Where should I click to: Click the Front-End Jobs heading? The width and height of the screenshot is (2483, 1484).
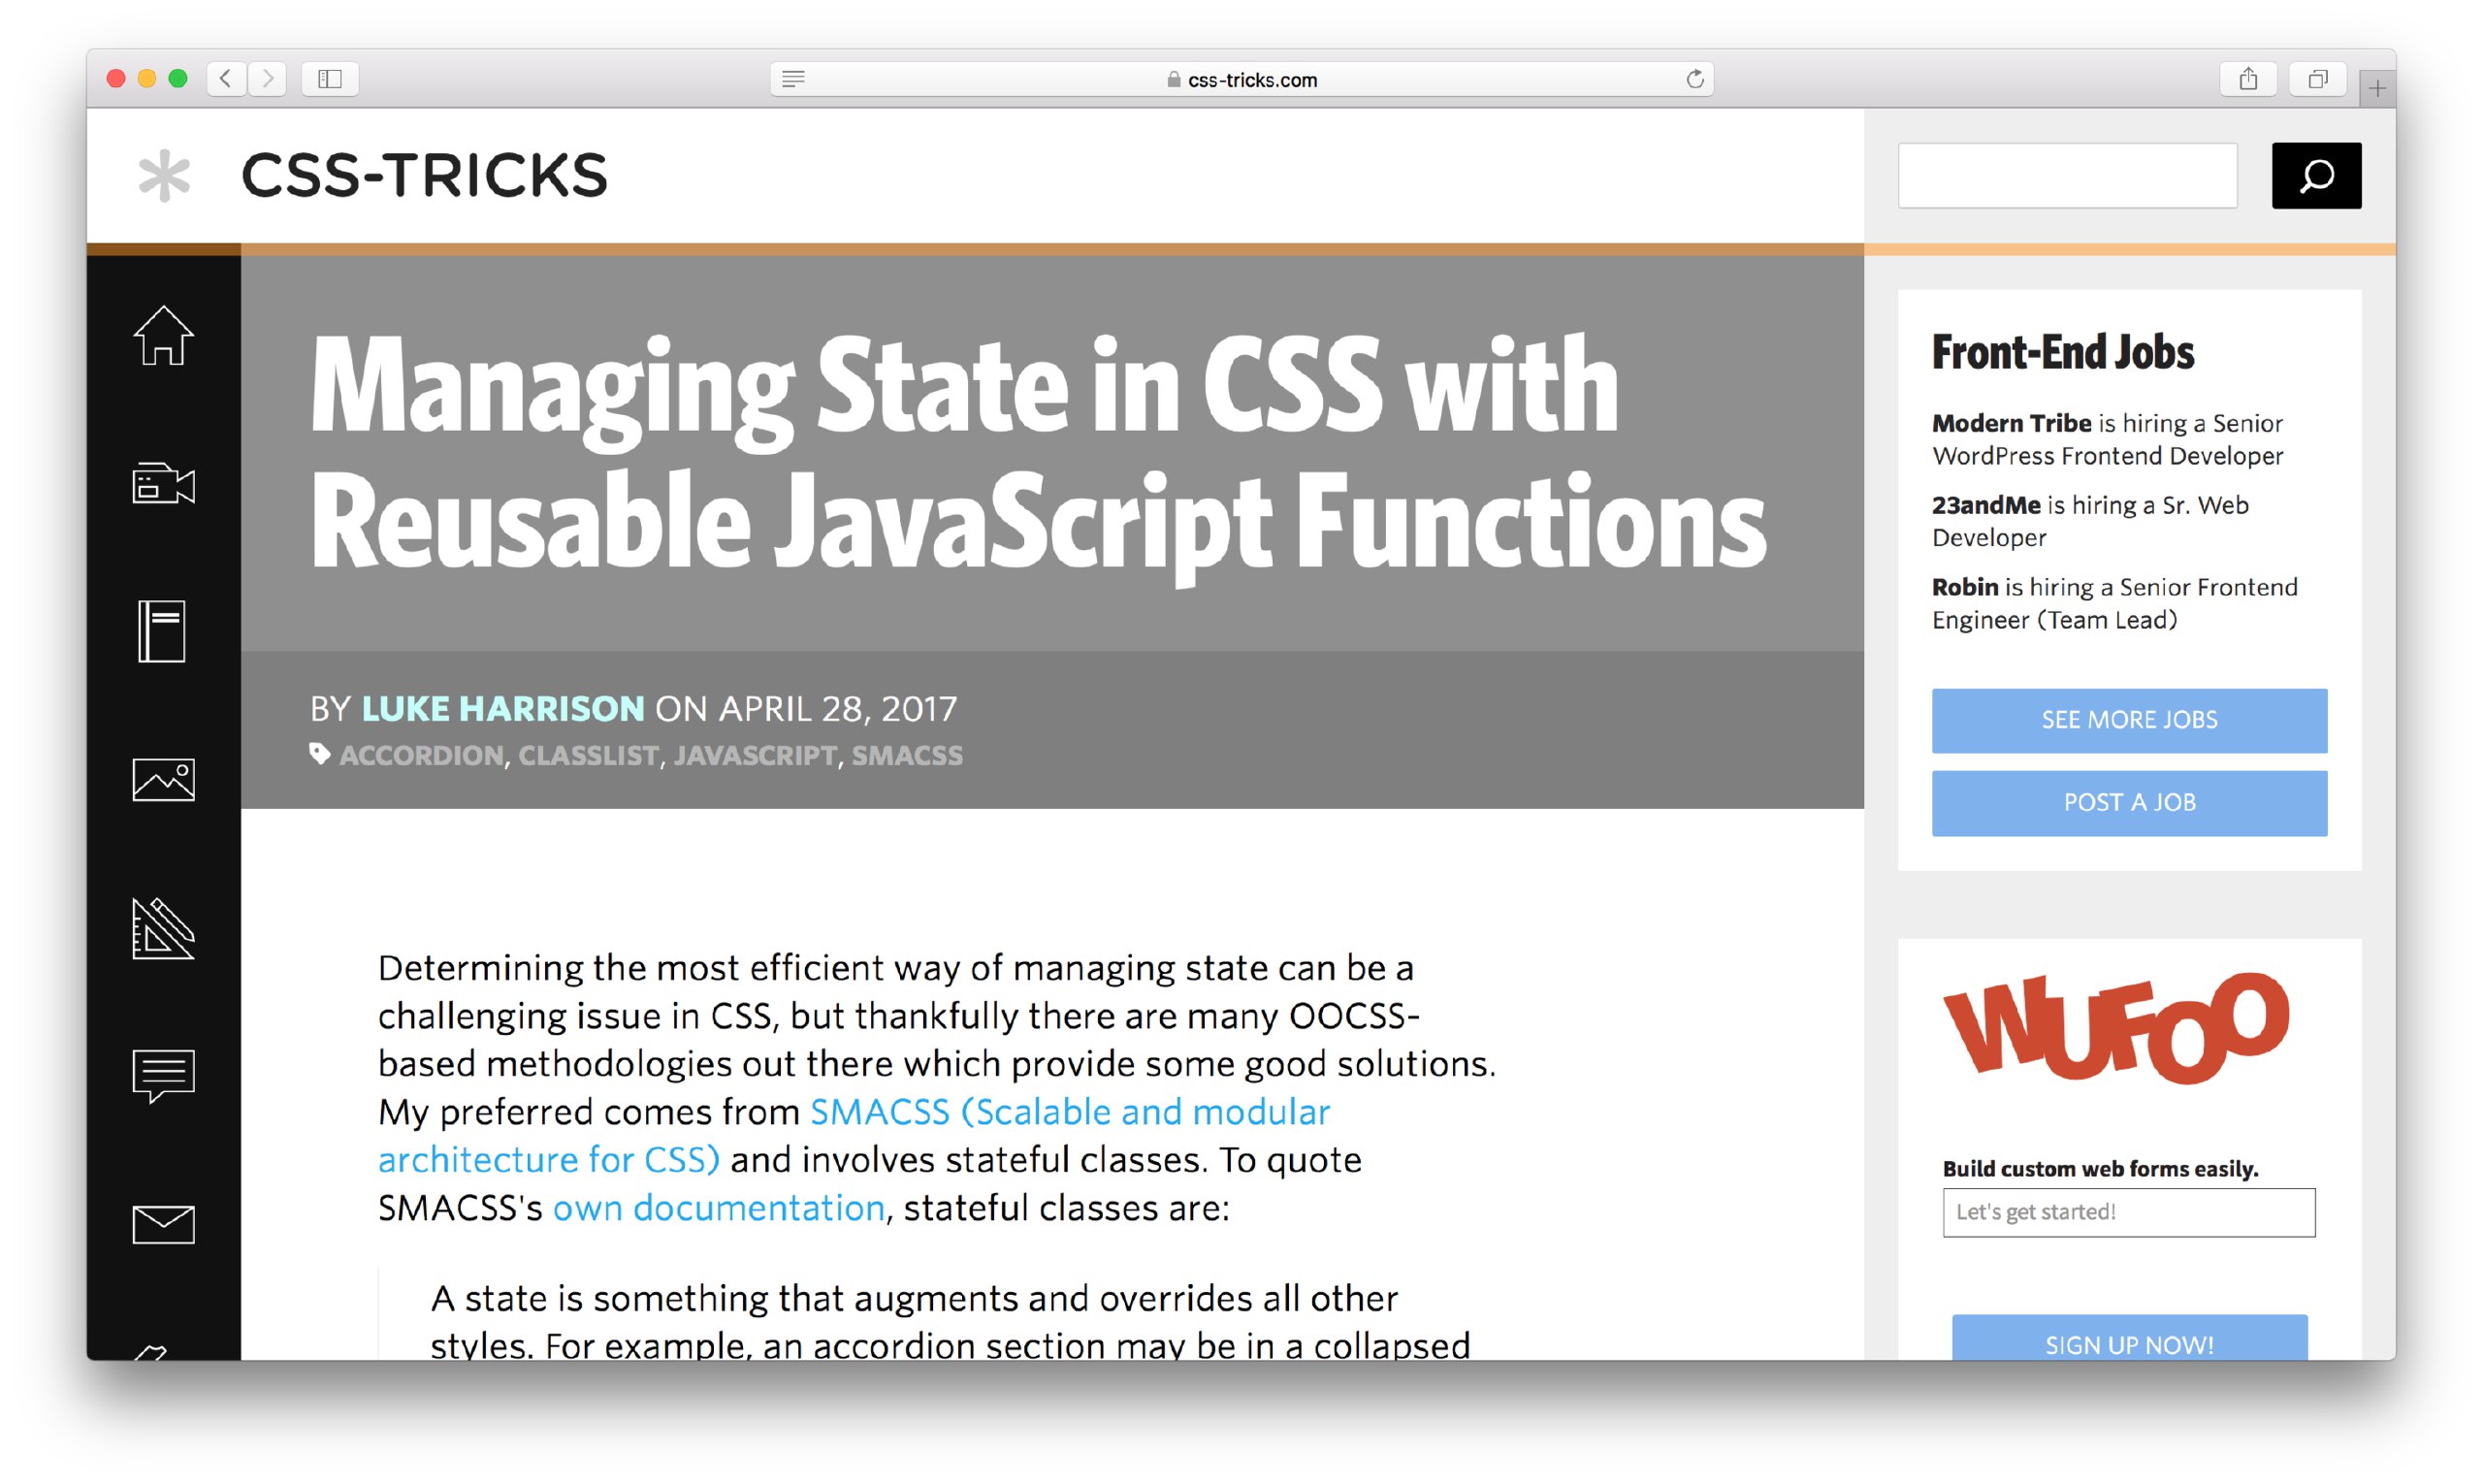pos(2063,352)
